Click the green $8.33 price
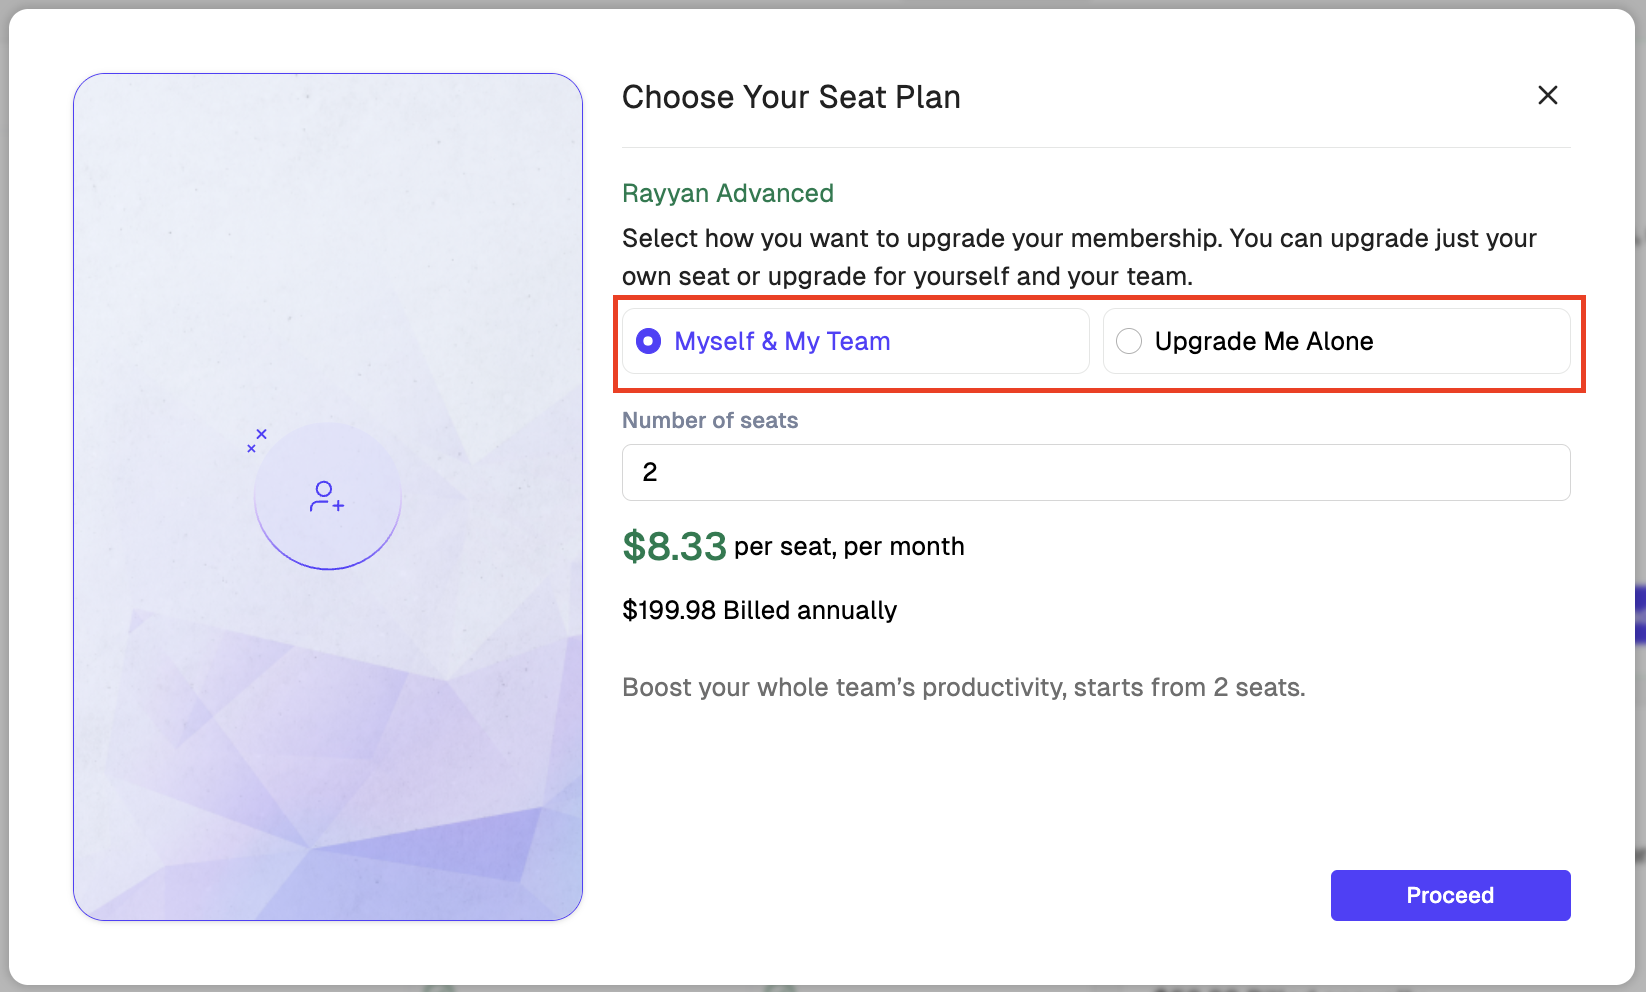The image size is (1646, 992). point(674,546)
